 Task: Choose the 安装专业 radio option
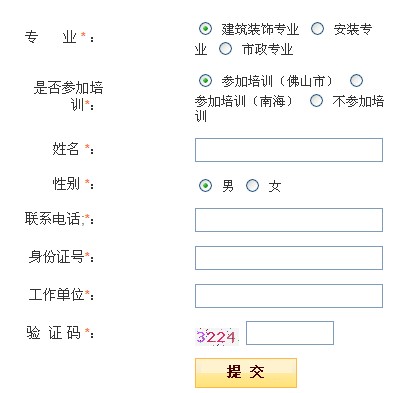pos(317,29)
